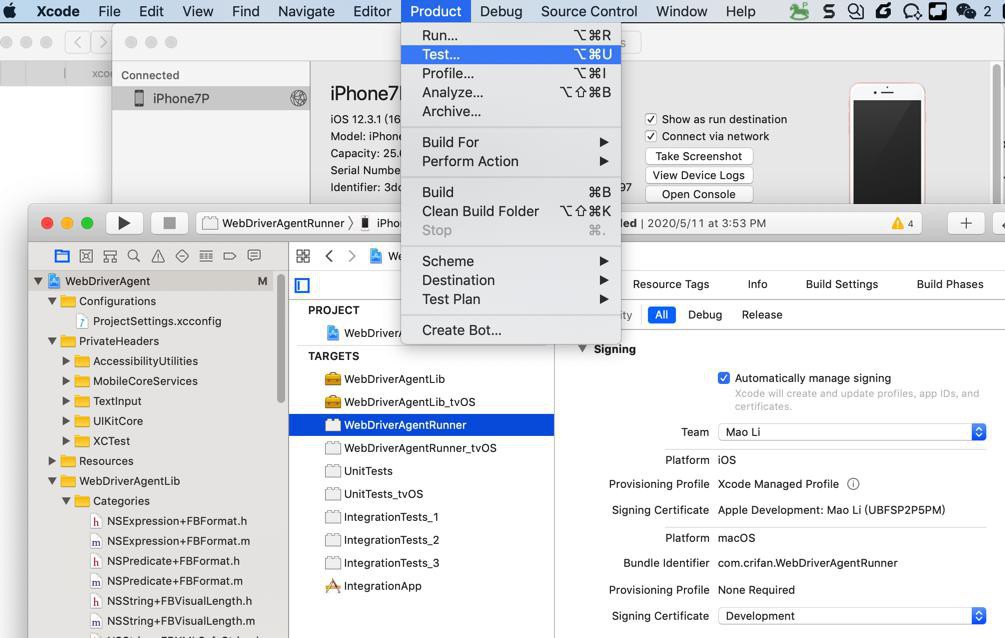Open the Debug menu in menu bar

pos(501,11)
